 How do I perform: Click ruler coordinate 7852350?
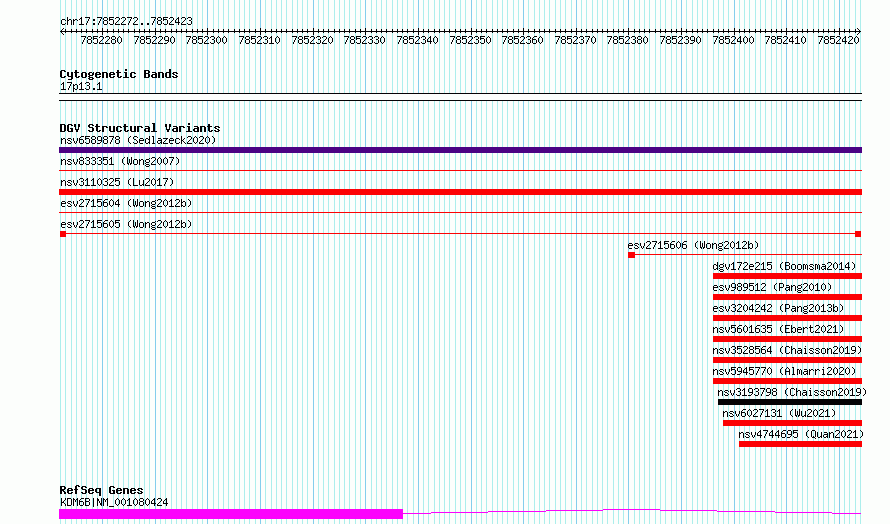(x=470, y=40)
